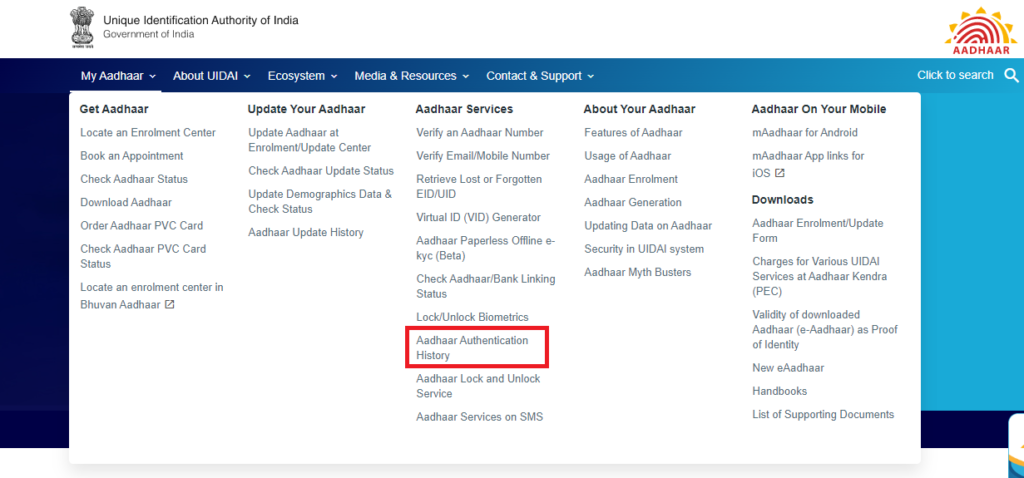Open mAadhaar App links for iOS
The width and height of the screenshot is (1024, 478).
[x=808, y=164]
